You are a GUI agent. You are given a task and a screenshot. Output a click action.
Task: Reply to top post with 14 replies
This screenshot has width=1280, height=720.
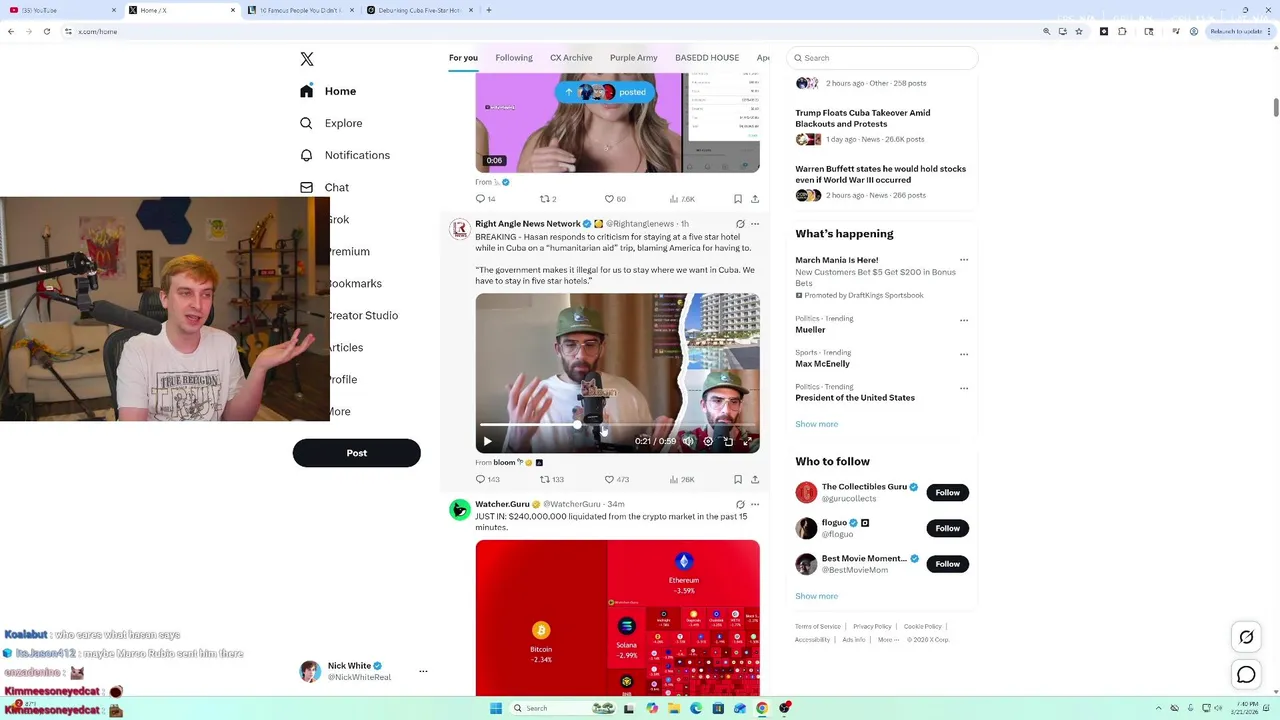pos(485,199)
